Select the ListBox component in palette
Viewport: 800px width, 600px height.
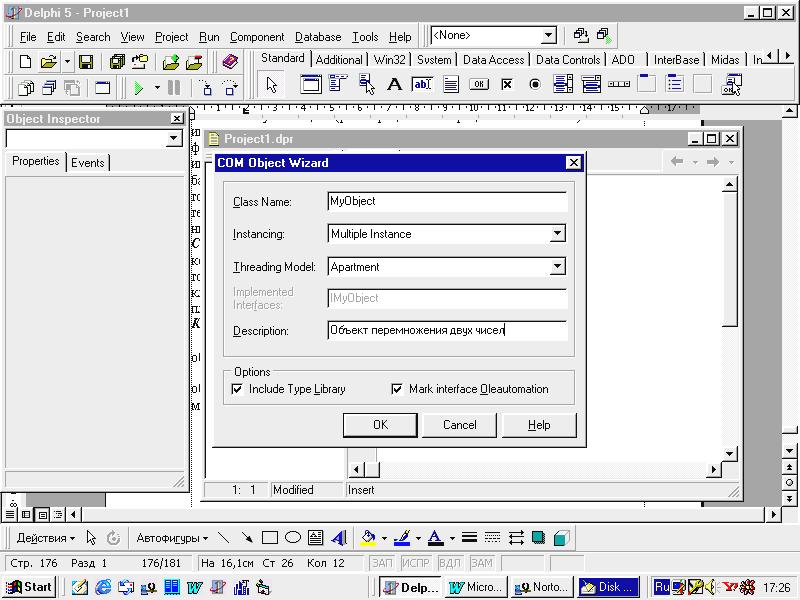click(x=563, y=84)
